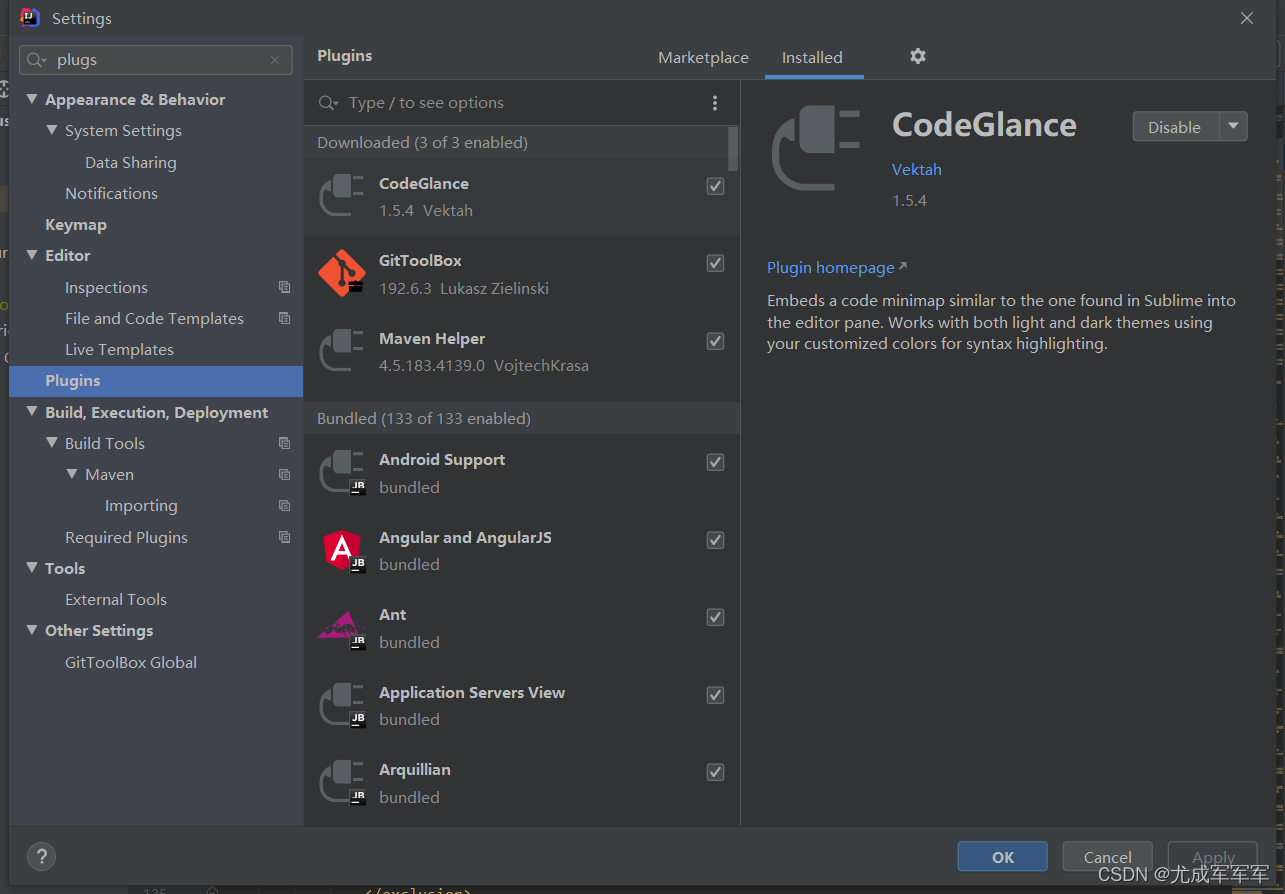Click the Maven Helper plug icon
The height and width of the screenshot is (894, 1285).
coord(342,351)
